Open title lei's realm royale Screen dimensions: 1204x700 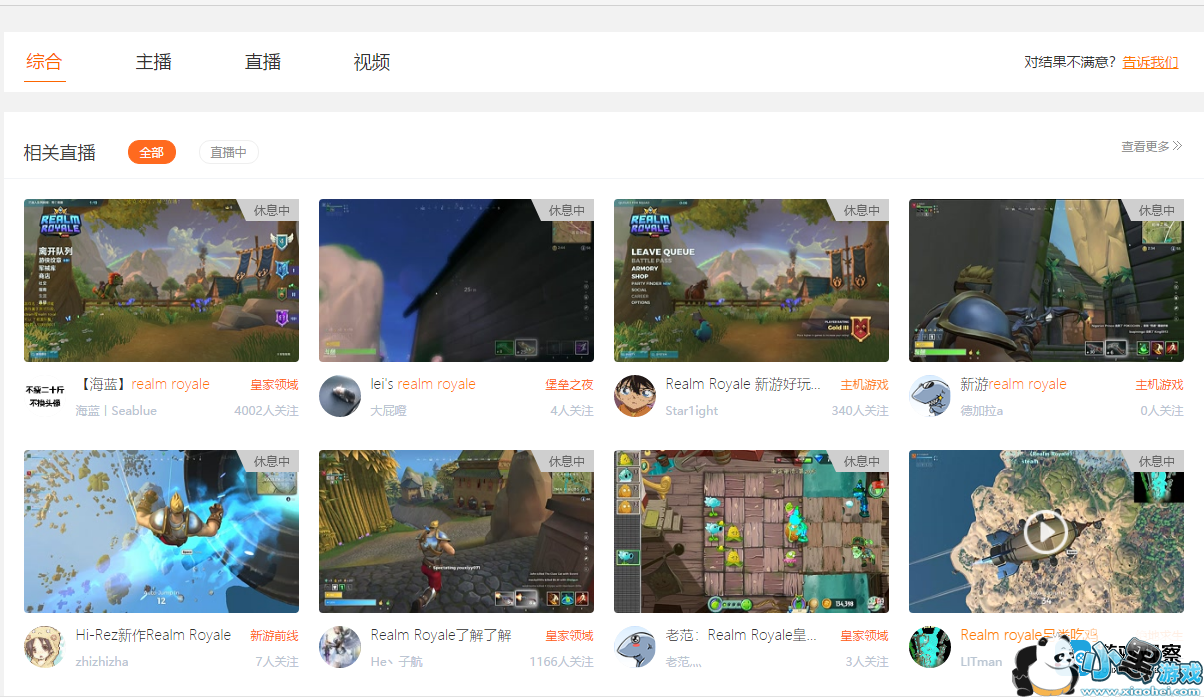pyautogui.click(x=423, y=384)
